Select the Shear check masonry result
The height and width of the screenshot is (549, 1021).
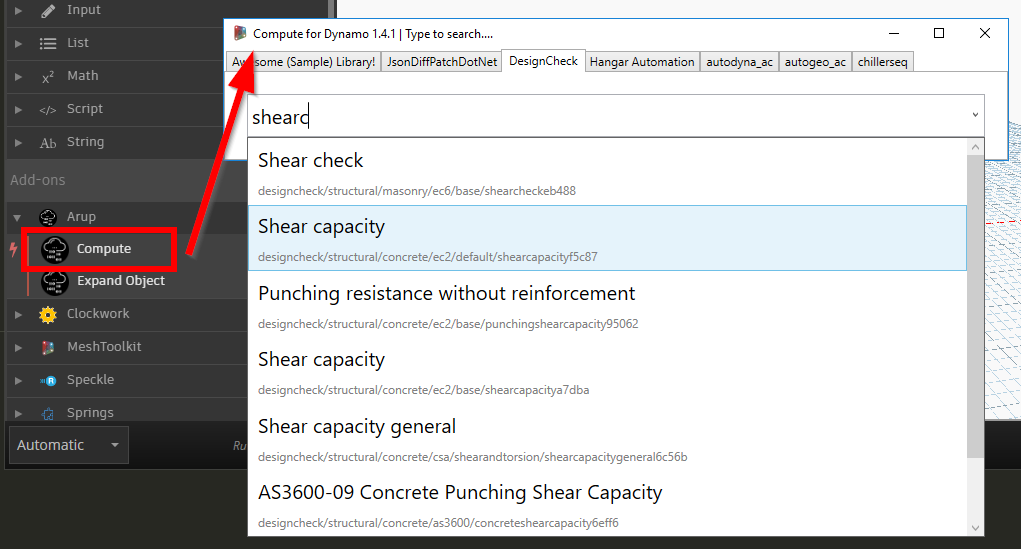[x=607, y=172]
